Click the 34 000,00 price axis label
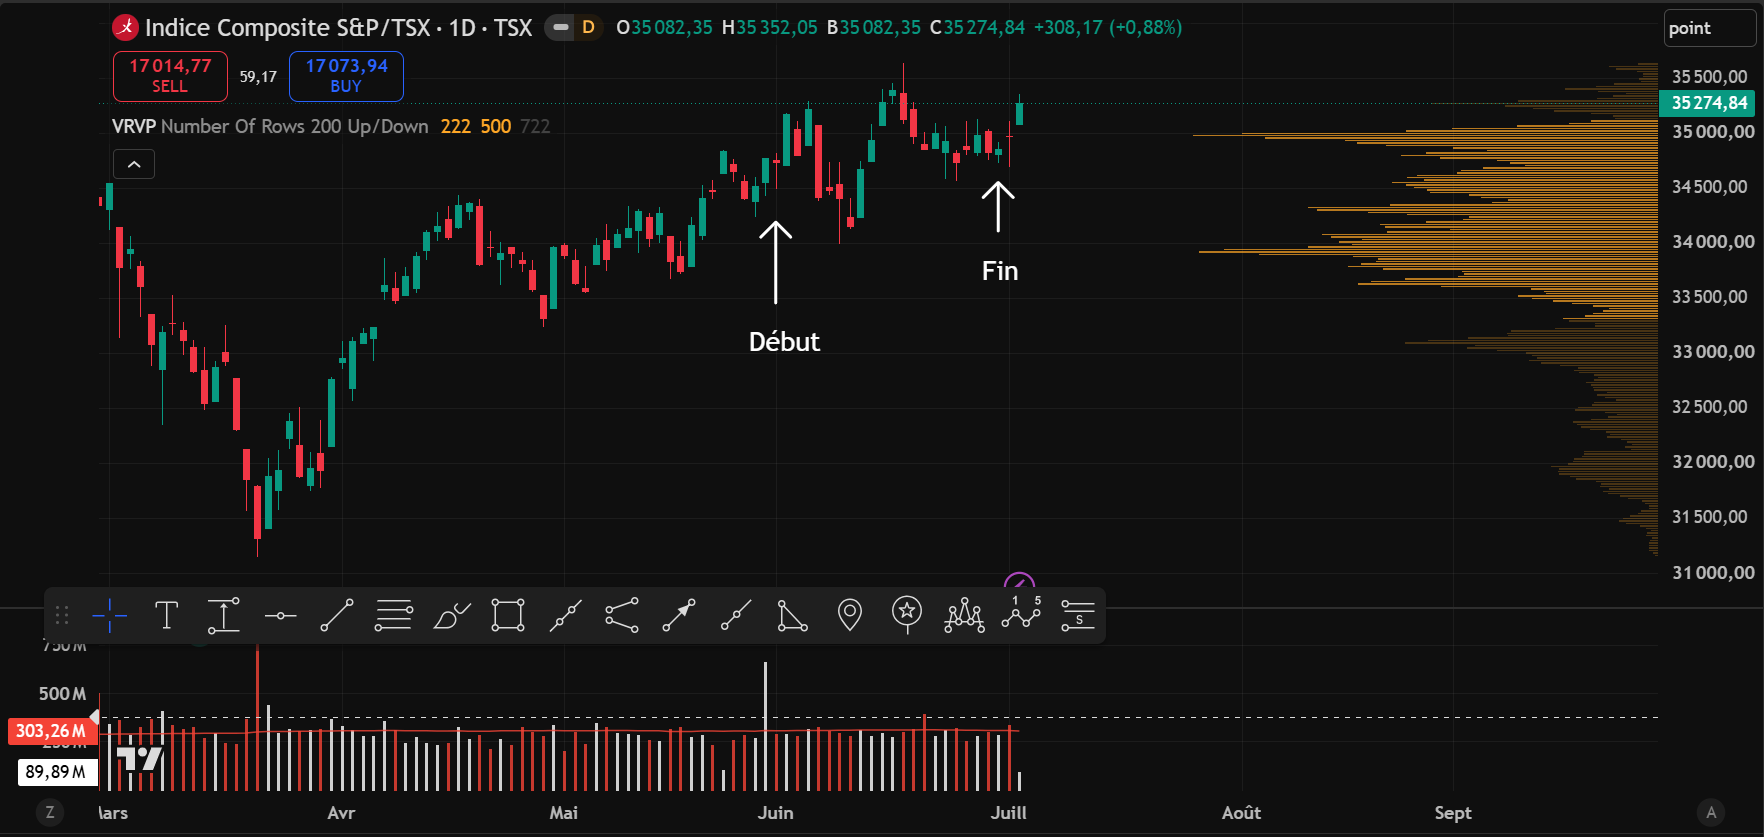The width and height of the screenshot is (1764, 837). click(1713, 242)
